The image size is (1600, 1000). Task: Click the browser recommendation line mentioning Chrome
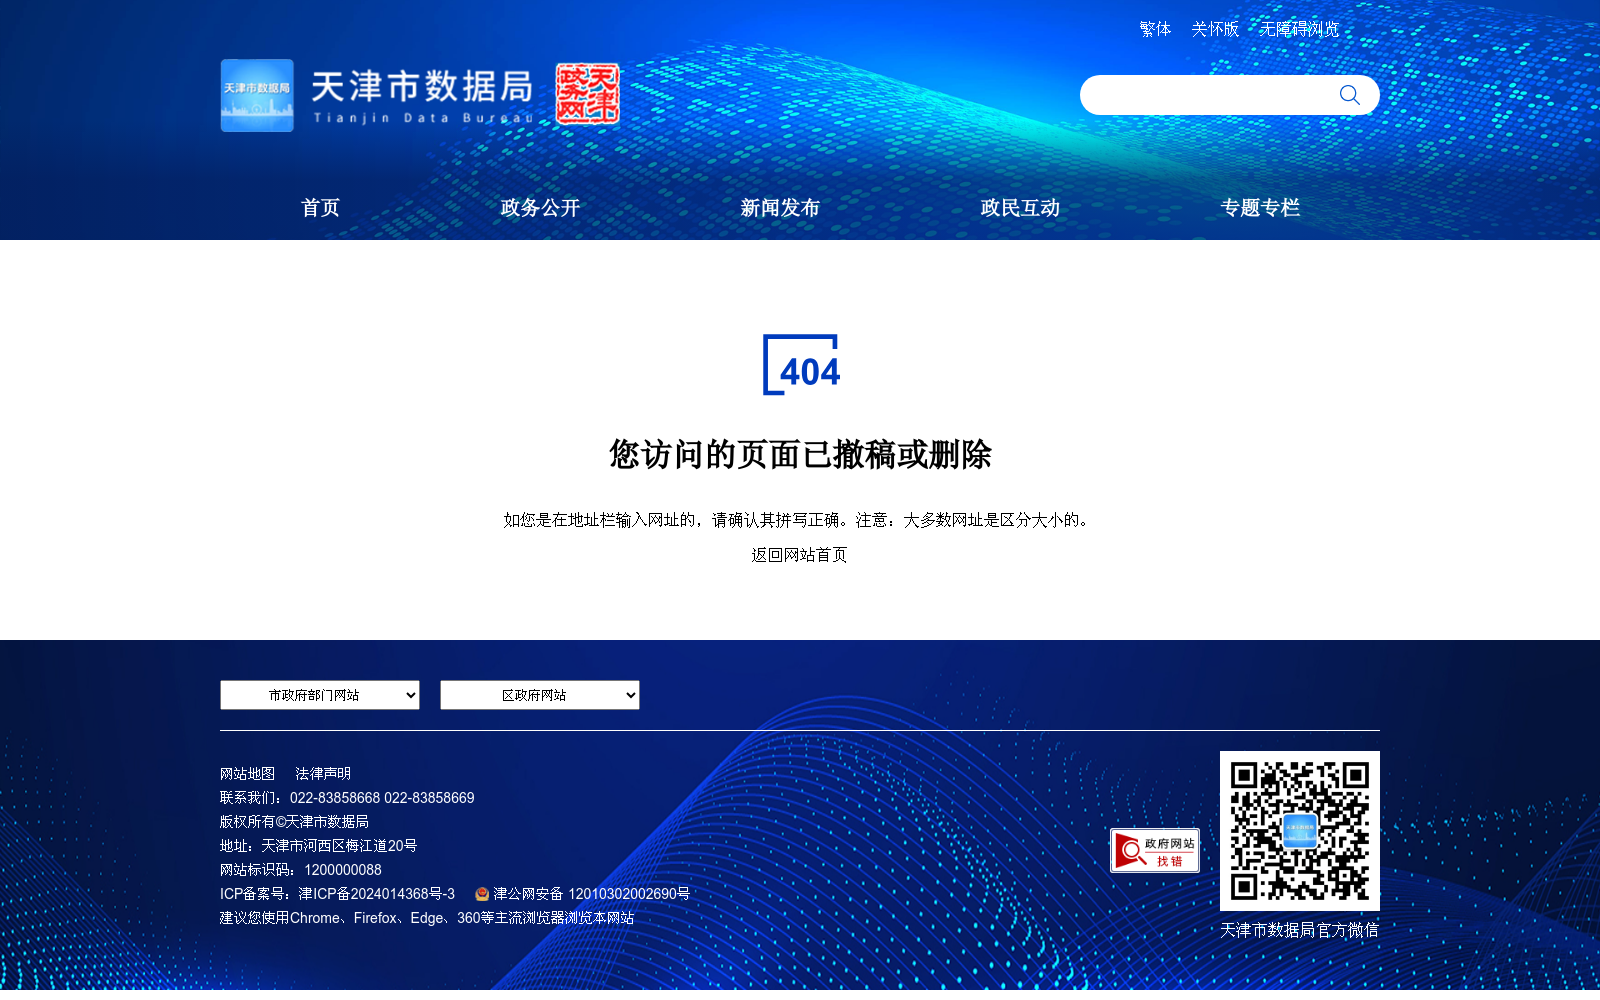(x=427, y=918)
